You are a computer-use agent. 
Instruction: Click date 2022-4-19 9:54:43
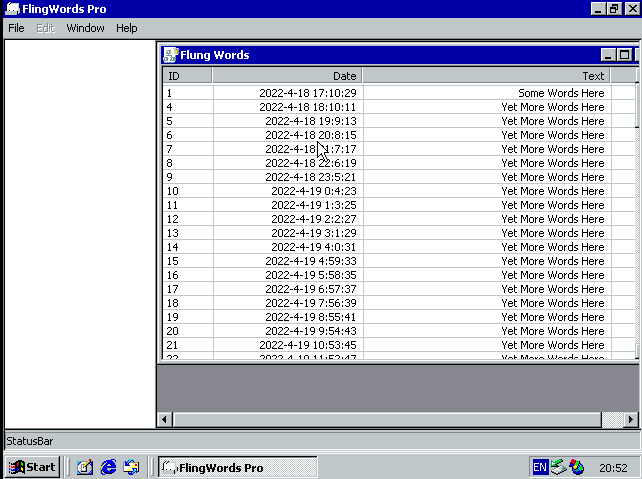coord(311,331)
